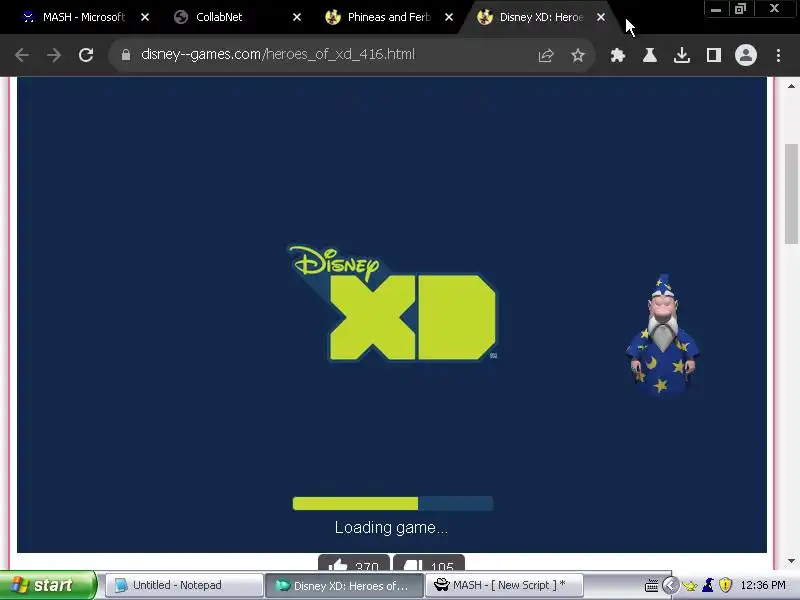Open the Windows Start menu
Image resolution: width=800 pixels, height=600 pixels.
[x=47, y=585]
